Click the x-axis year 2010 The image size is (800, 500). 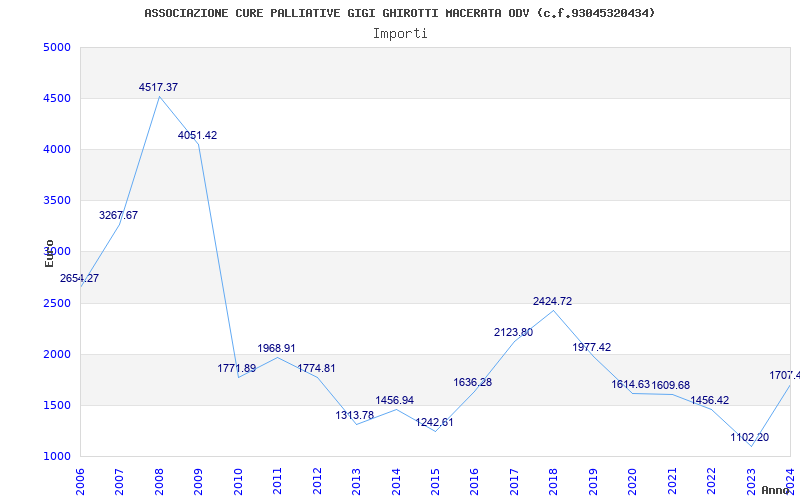tap(238, 482)
